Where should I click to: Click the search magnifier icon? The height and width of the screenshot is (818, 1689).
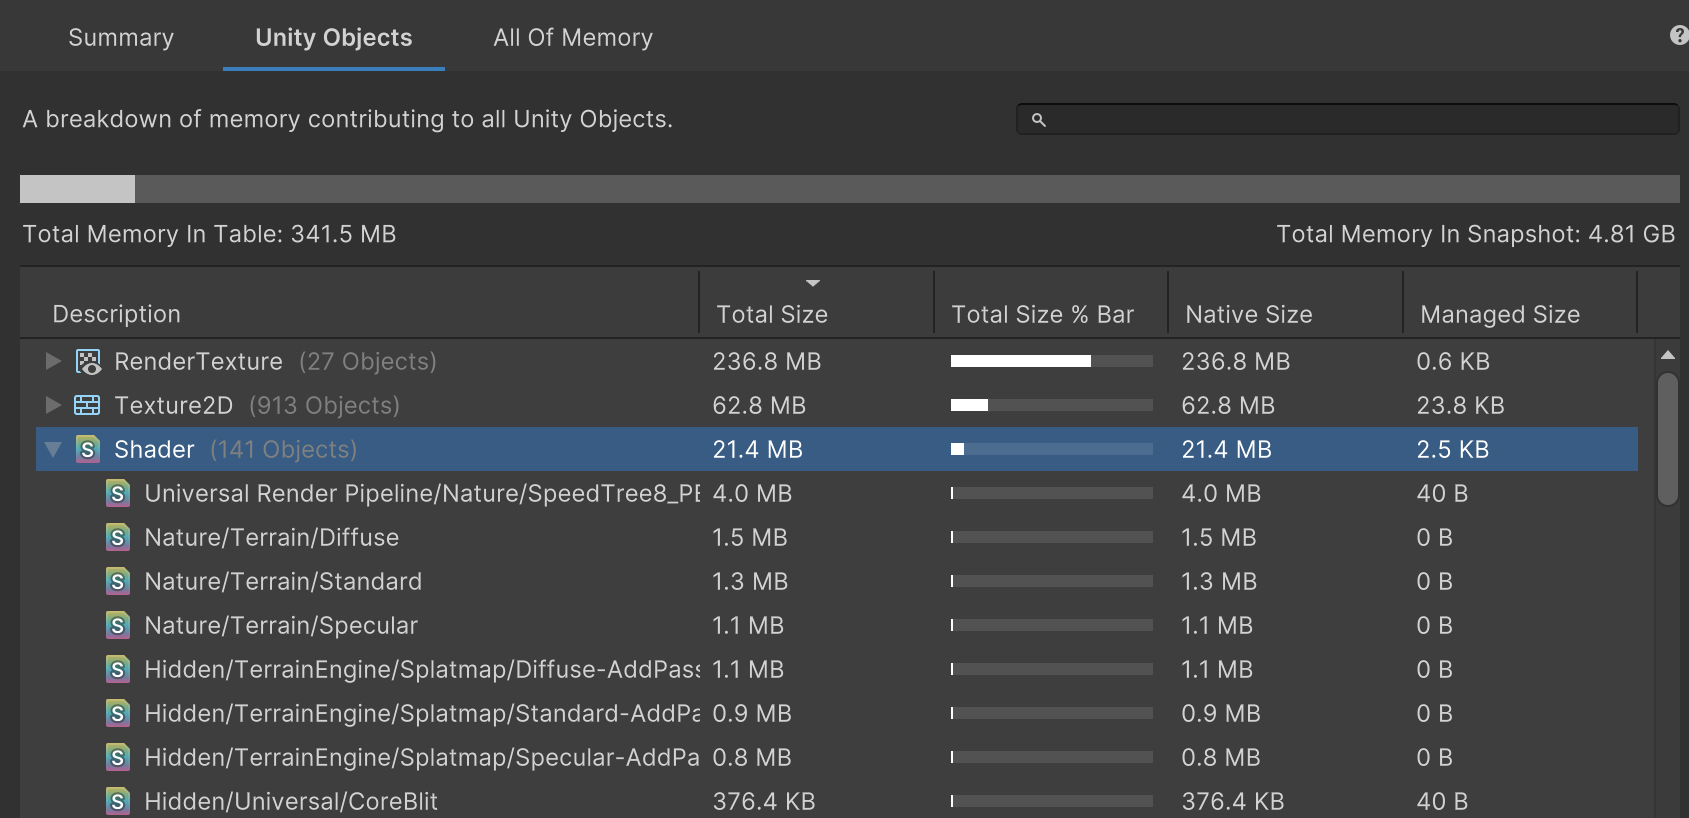pyautogui.click(x=1038, y=120)
